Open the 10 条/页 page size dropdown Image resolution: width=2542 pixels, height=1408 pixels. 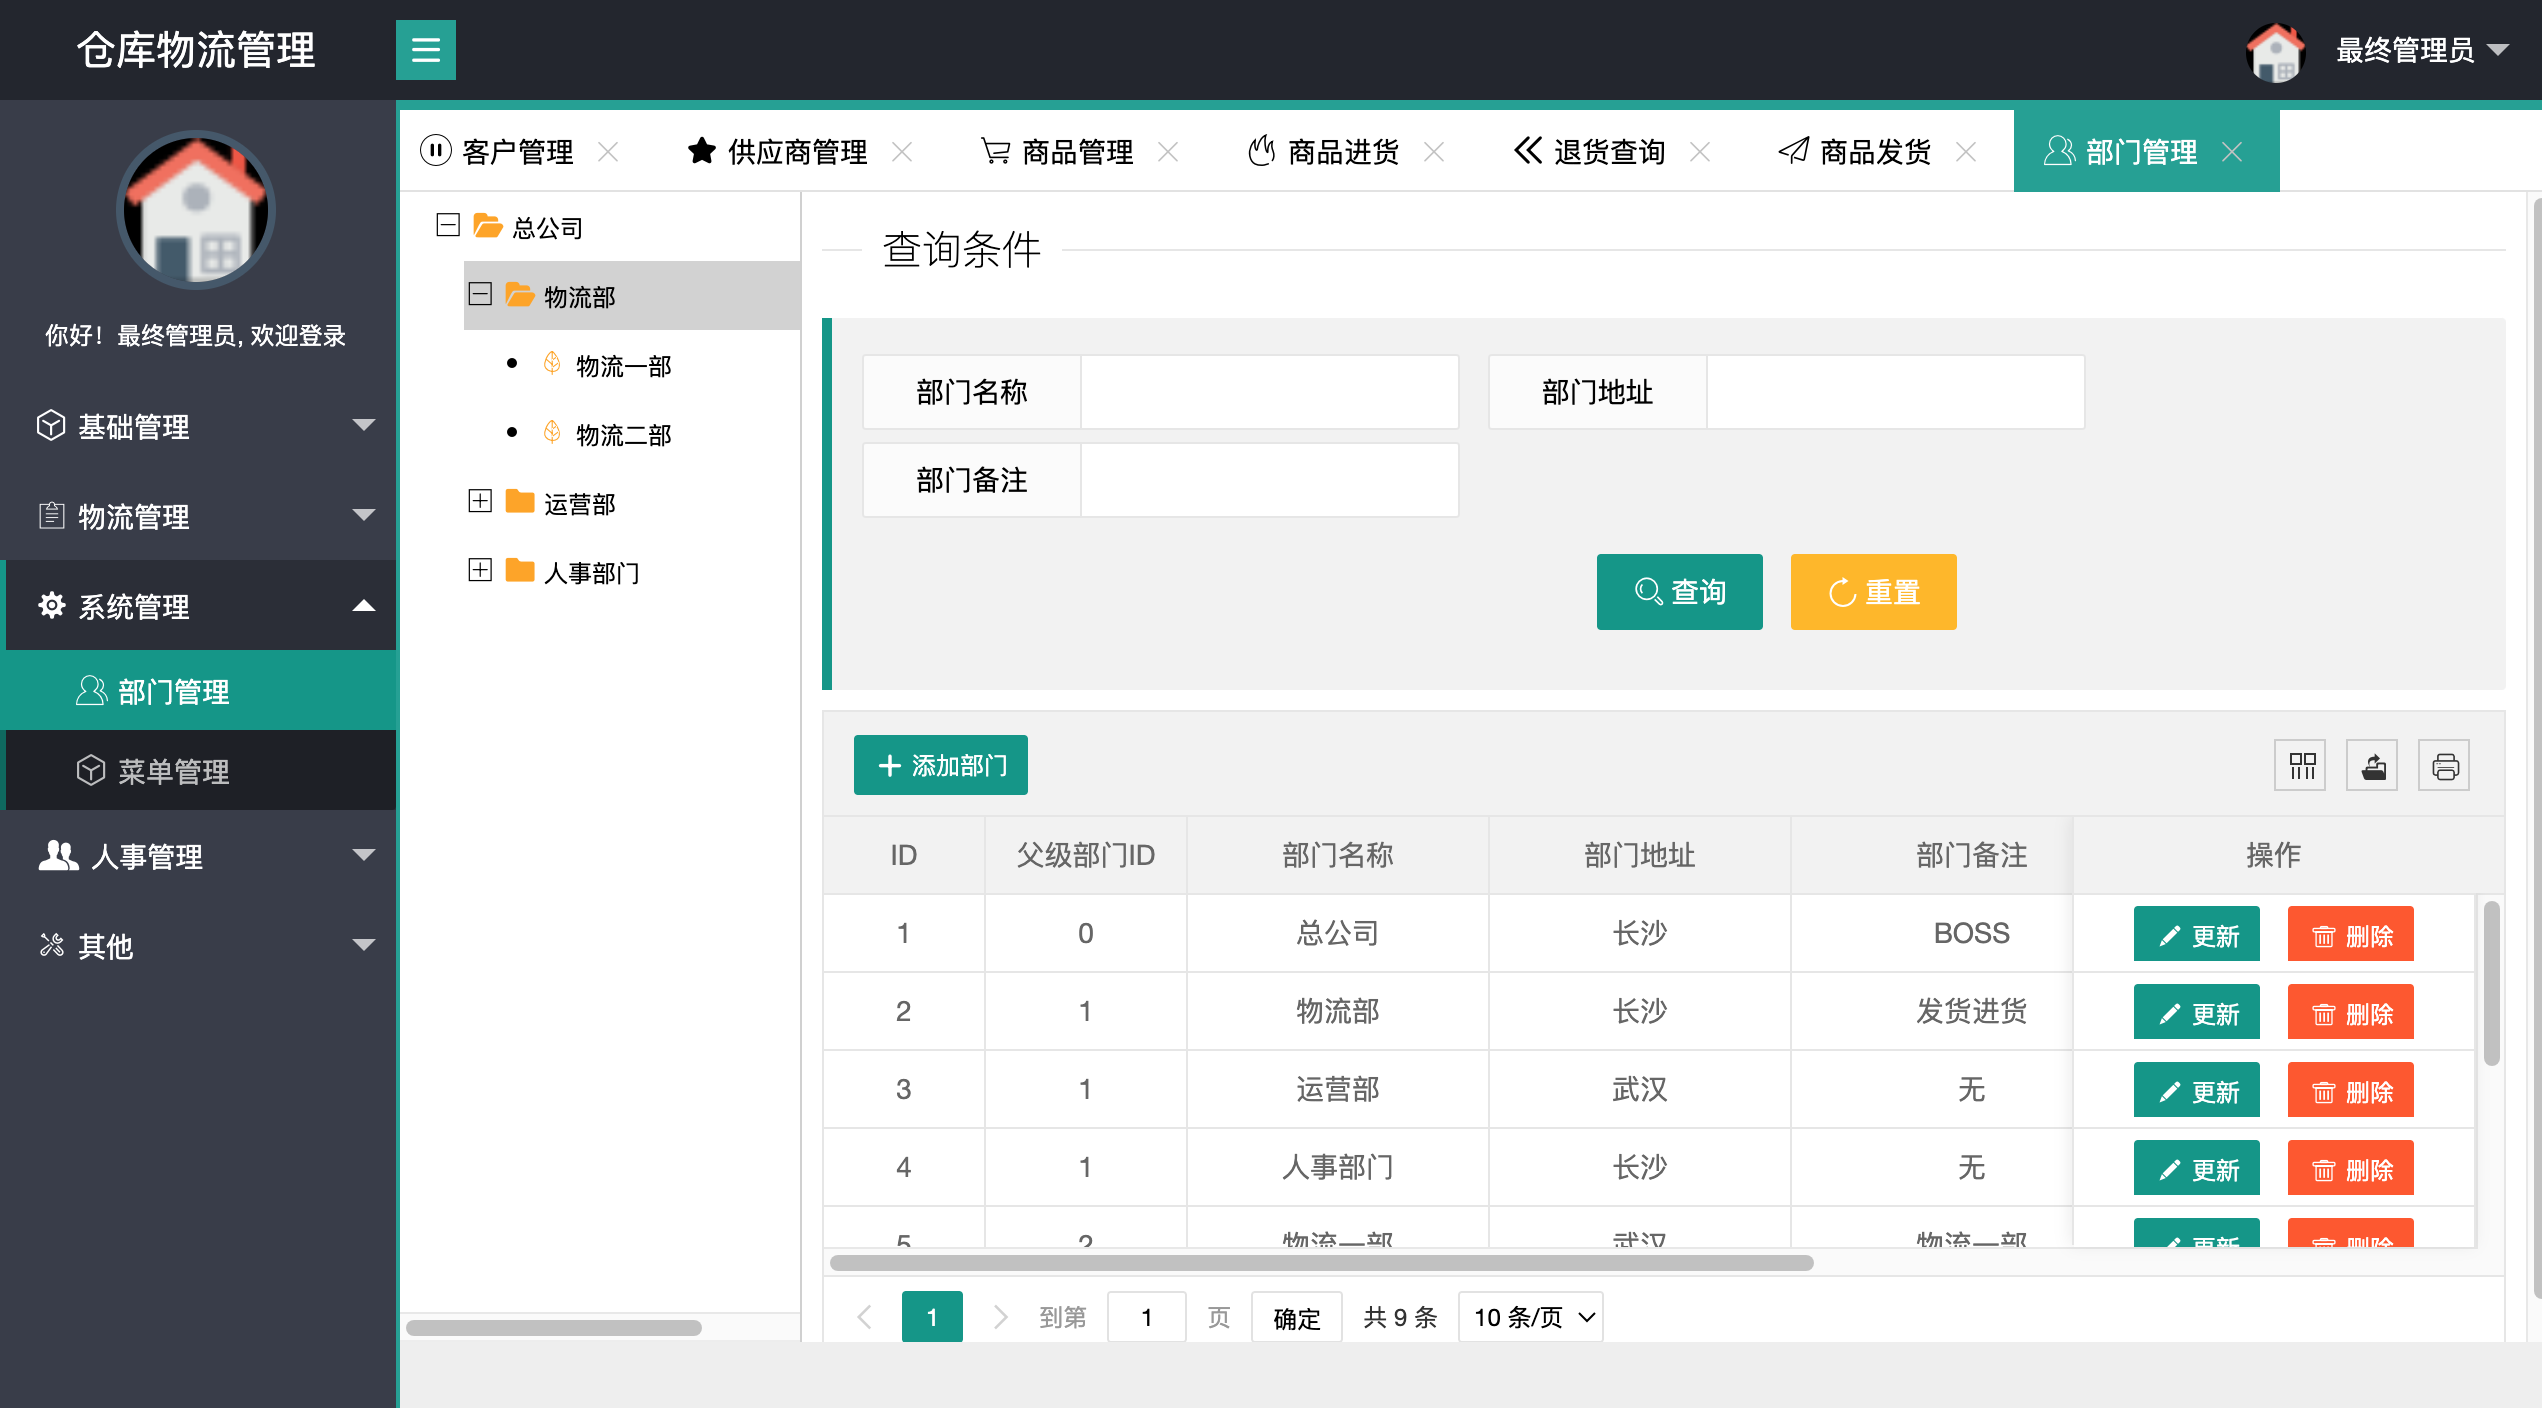click(1531, 1317)
